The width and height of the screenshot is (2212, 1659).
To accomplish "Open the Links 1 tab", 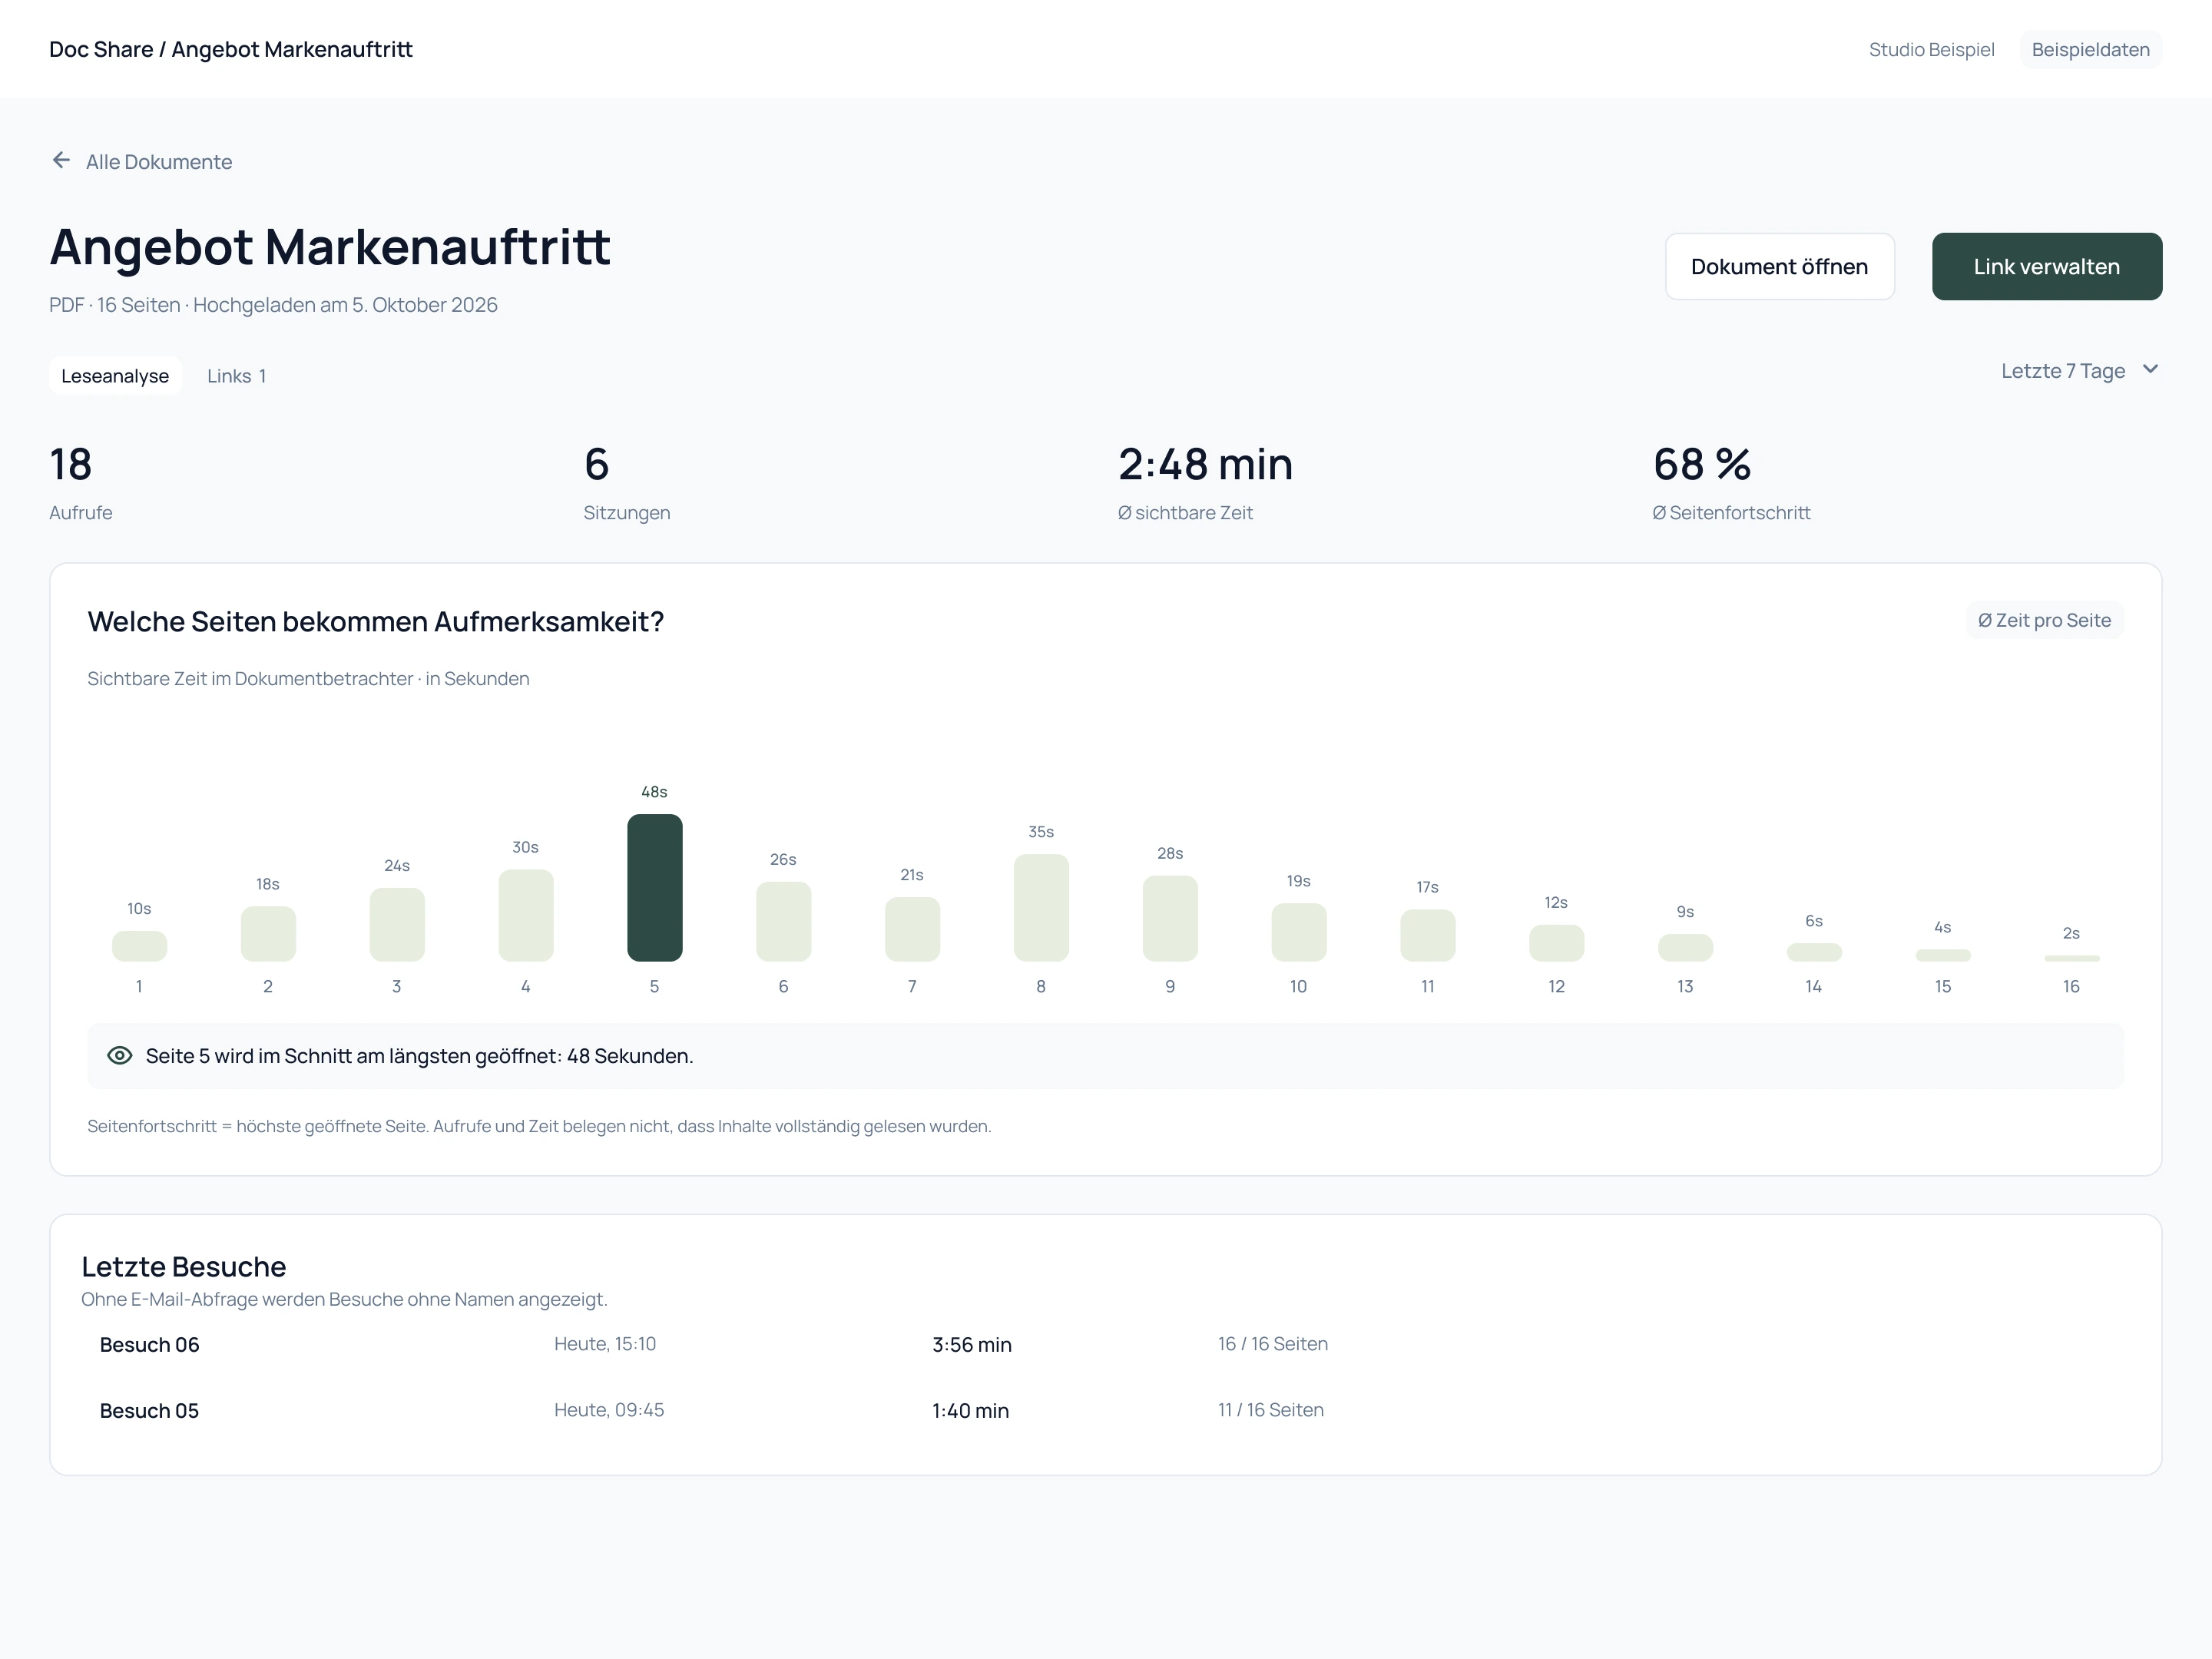I will (x=236, y=376).
